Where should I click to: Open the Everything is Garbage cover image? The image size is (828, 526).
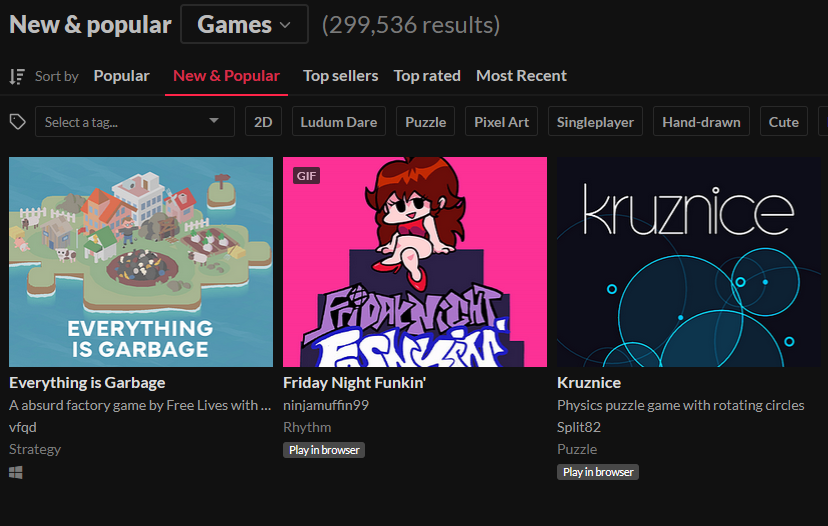point(141,262)
